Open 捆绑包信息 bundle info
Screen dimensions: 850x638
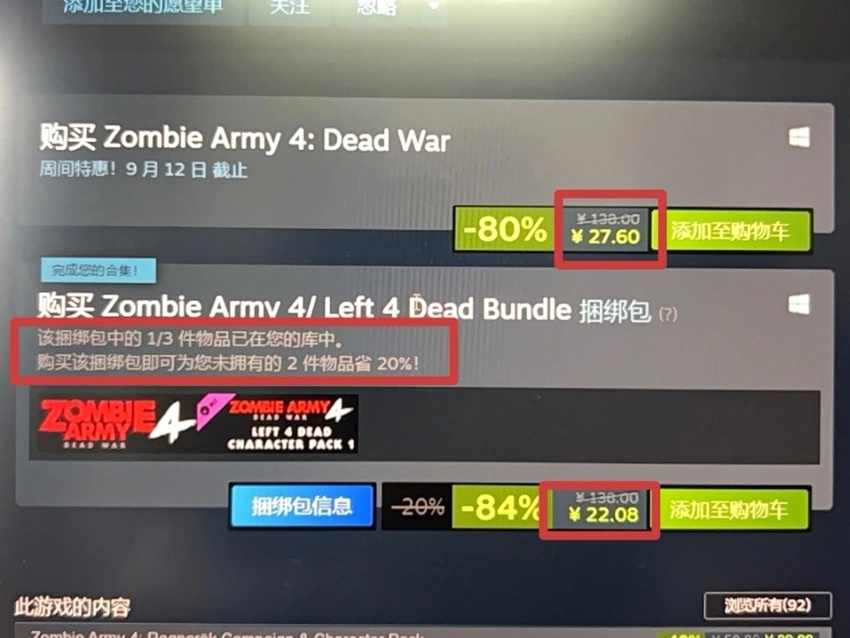coord(302,506)
